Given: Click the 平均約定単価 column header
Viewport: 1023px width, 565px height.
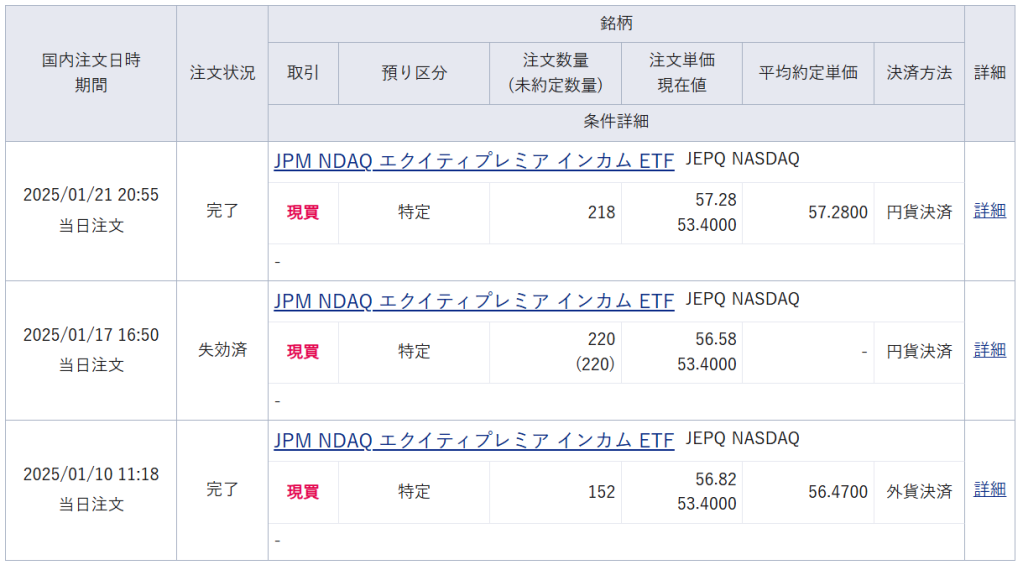Looking at the screenshot, I should [808, 73].
